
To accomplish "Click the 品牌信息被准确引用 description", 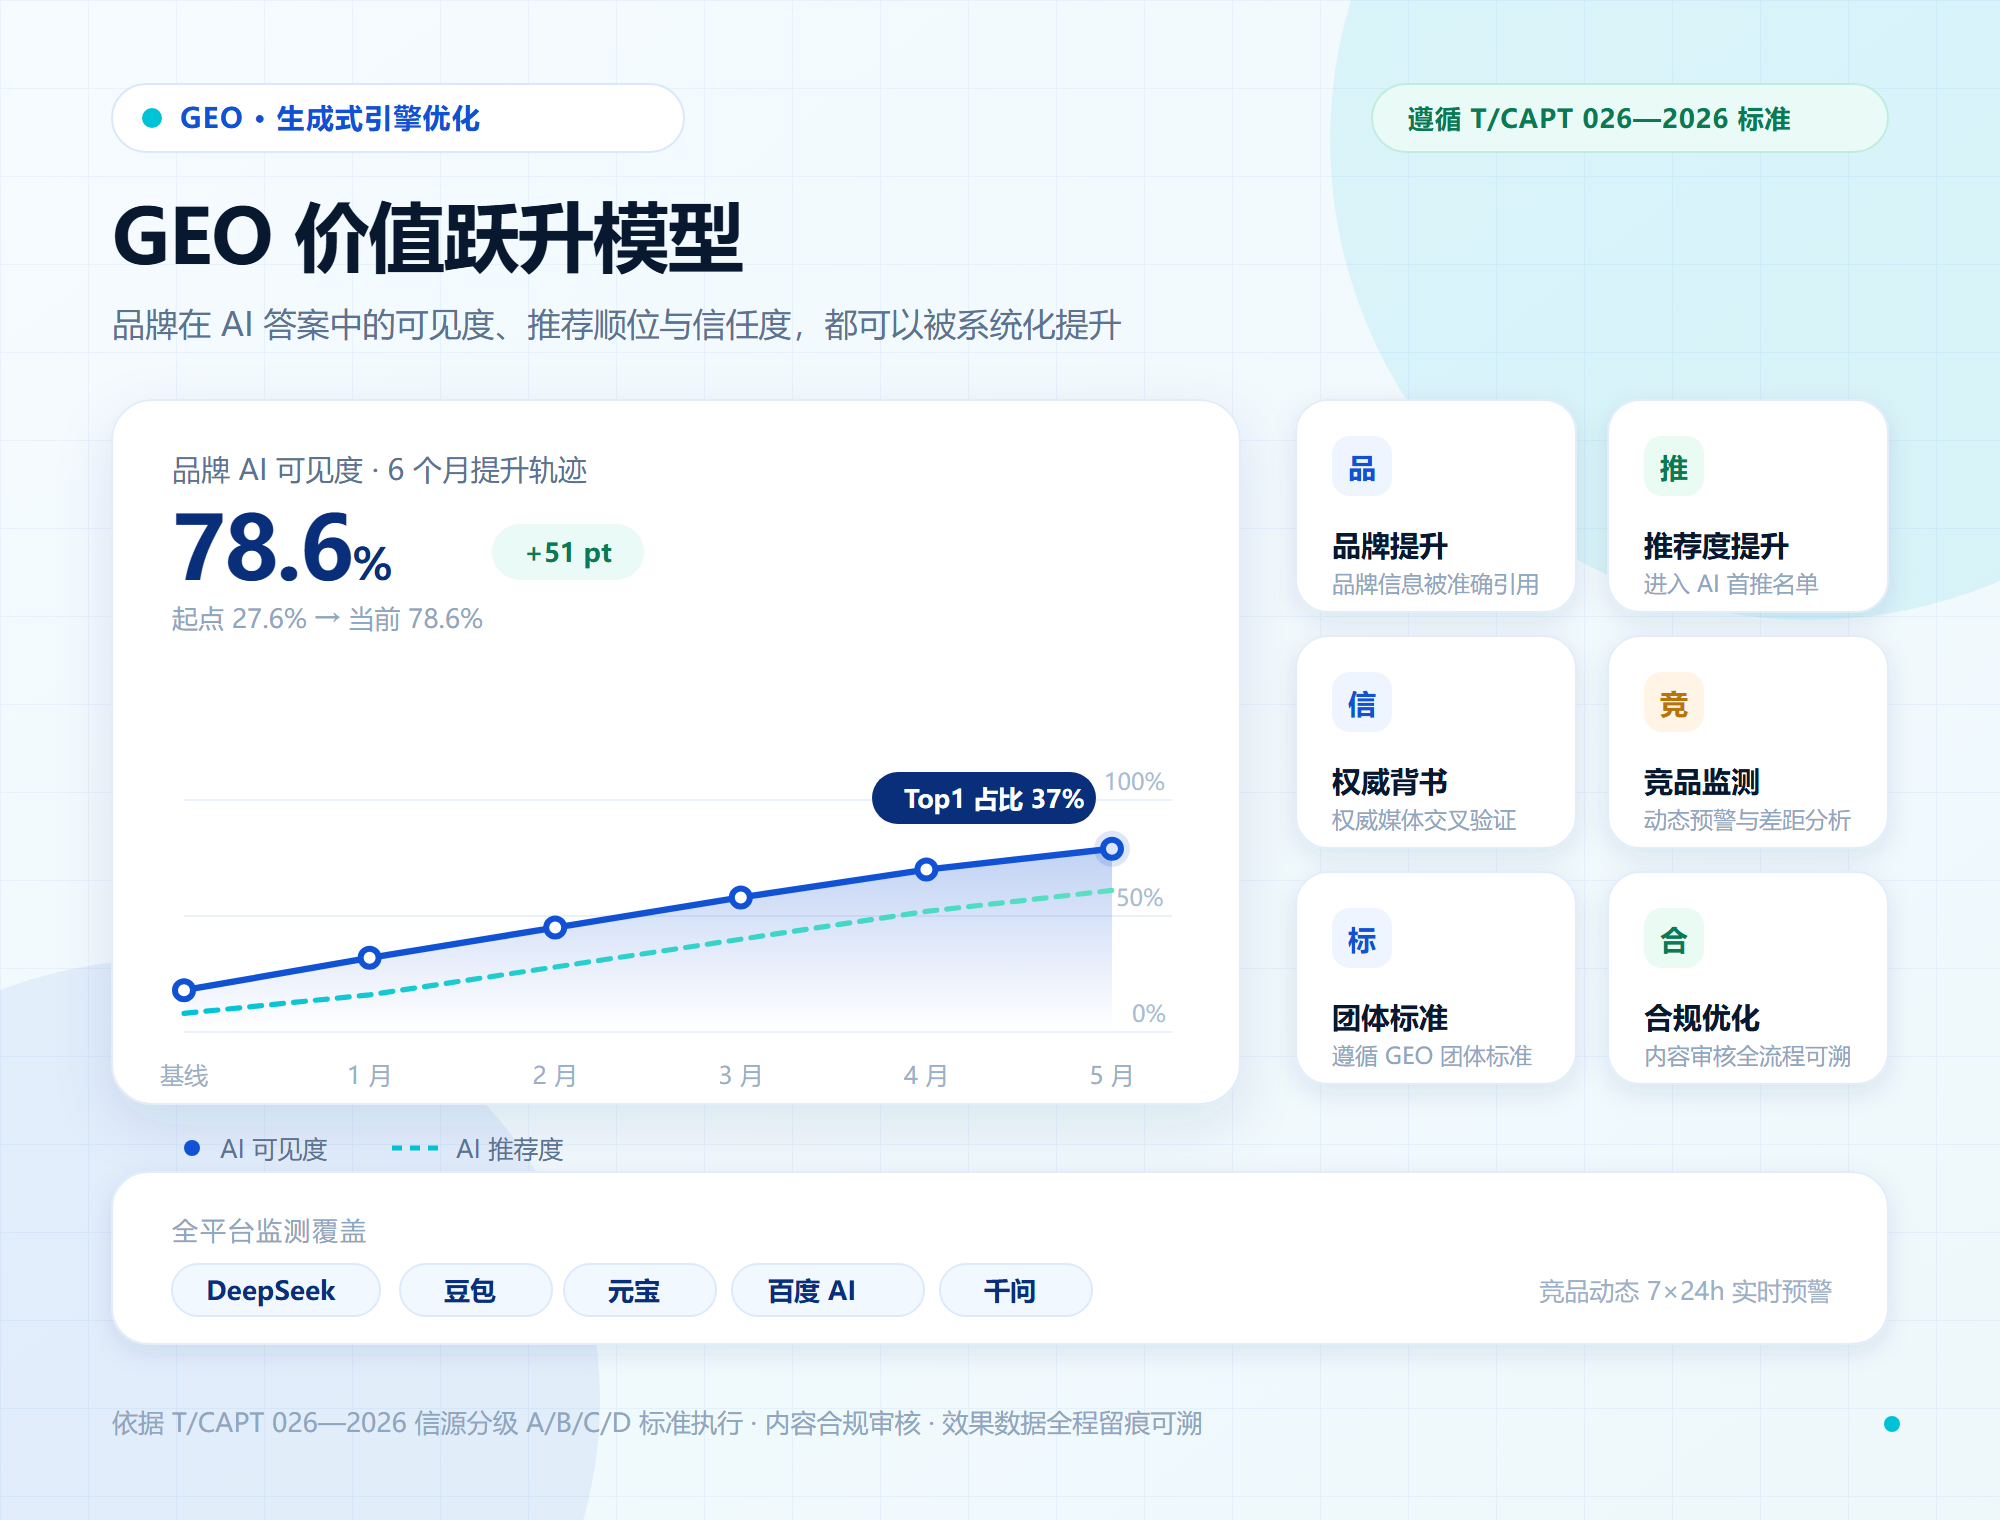I will click(1436, 584).
